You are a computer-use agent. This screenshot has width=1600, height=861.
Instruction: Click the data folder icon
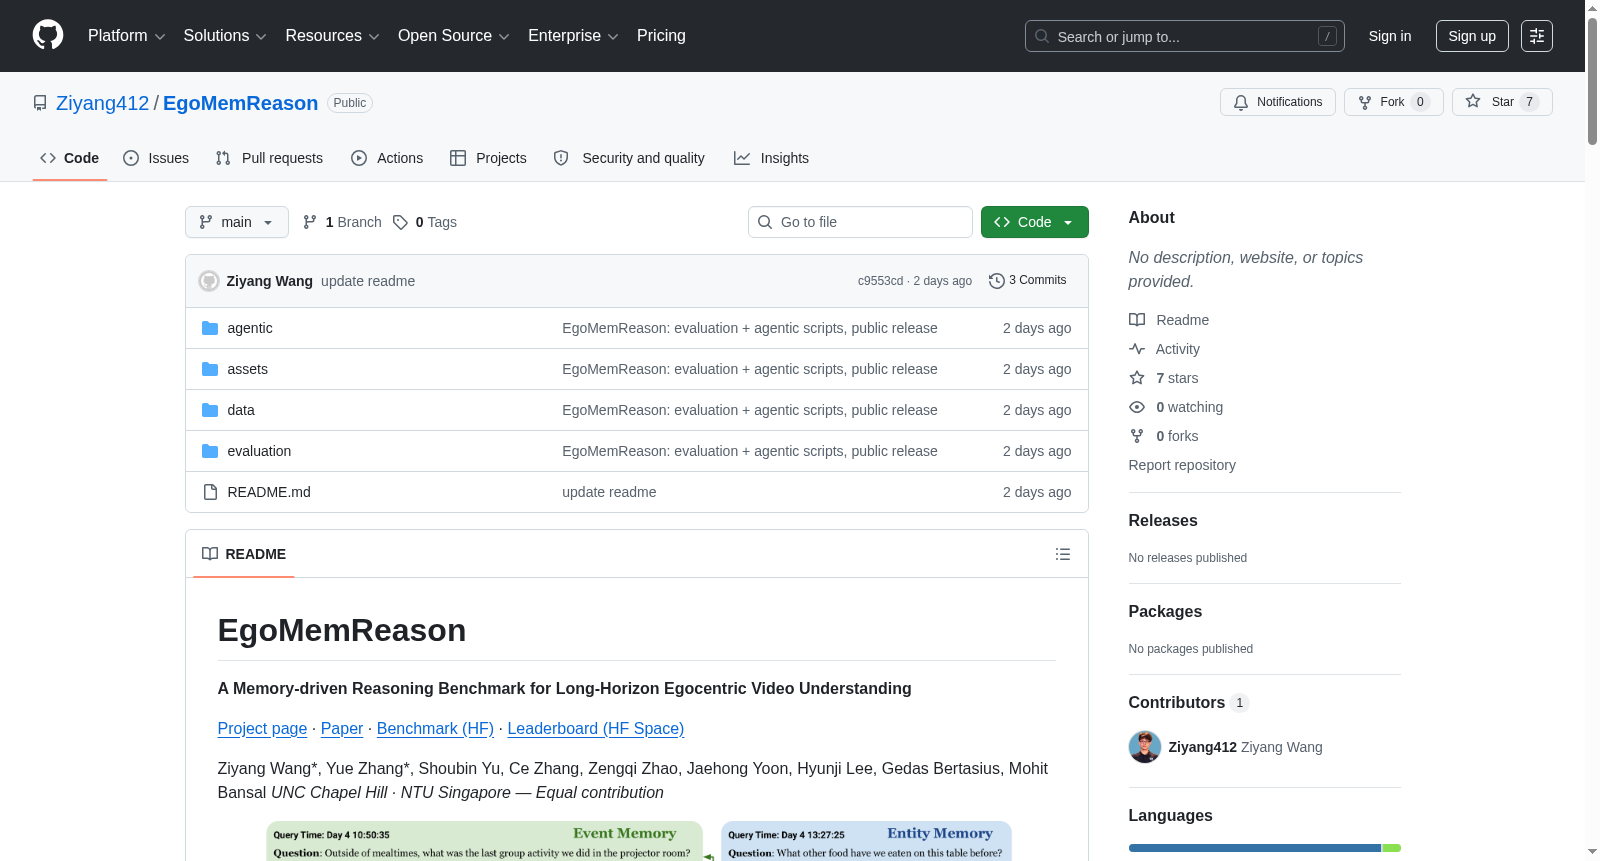[x=210, y=410]
